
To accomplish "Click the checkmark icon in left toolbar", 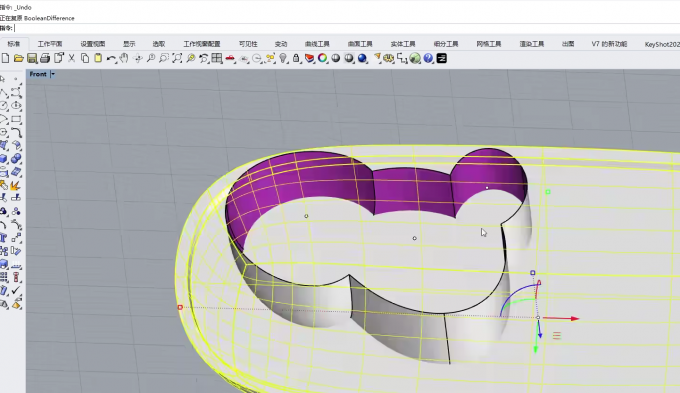I will pos(16,290).
